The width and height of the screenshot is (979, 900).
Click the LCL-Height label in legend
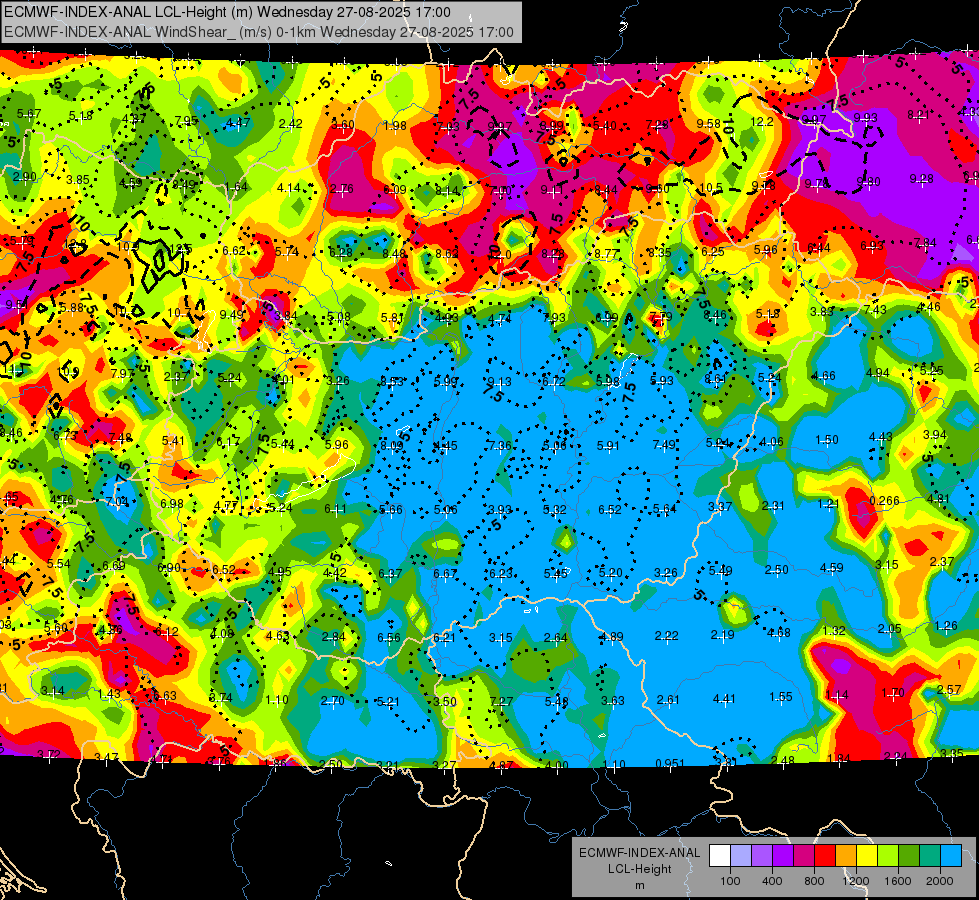click(639, 869)
